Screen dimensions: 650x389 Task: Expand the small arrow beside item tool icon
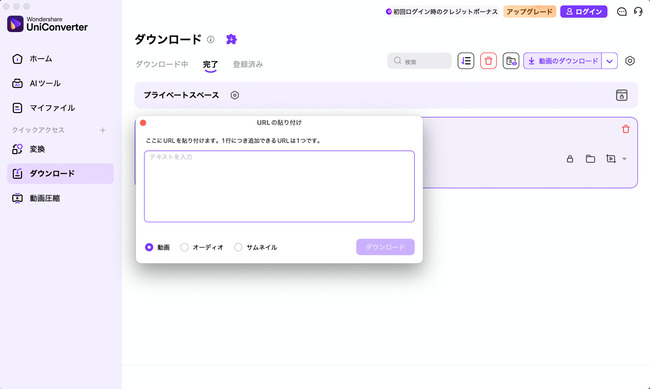pos(624,159)
